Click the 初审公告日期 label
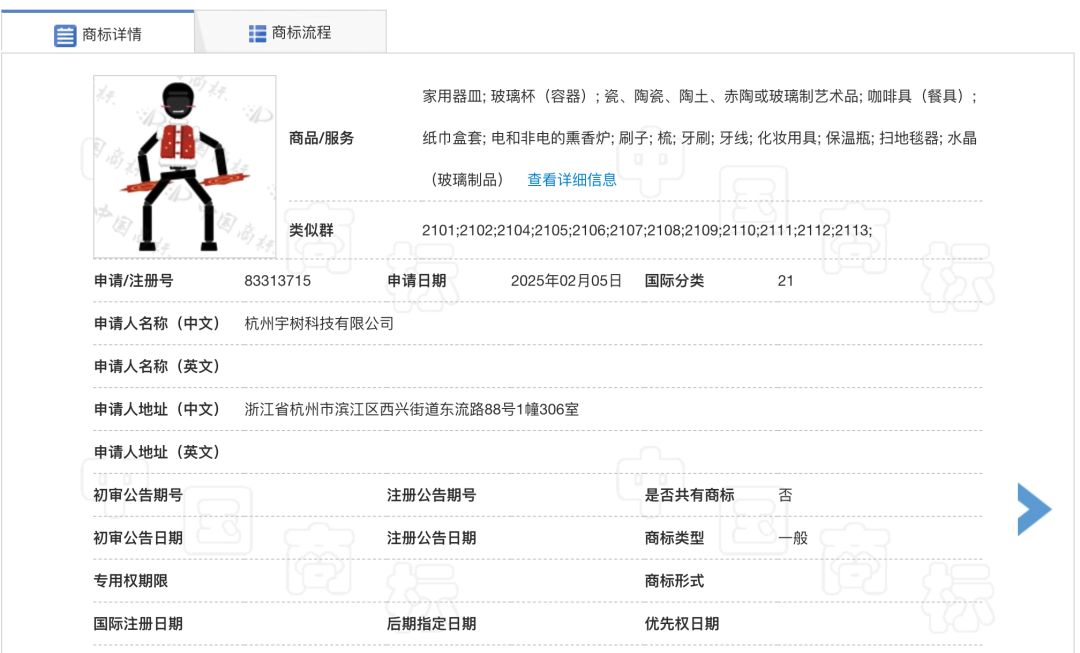The image size is (1080, 653). 138,538
